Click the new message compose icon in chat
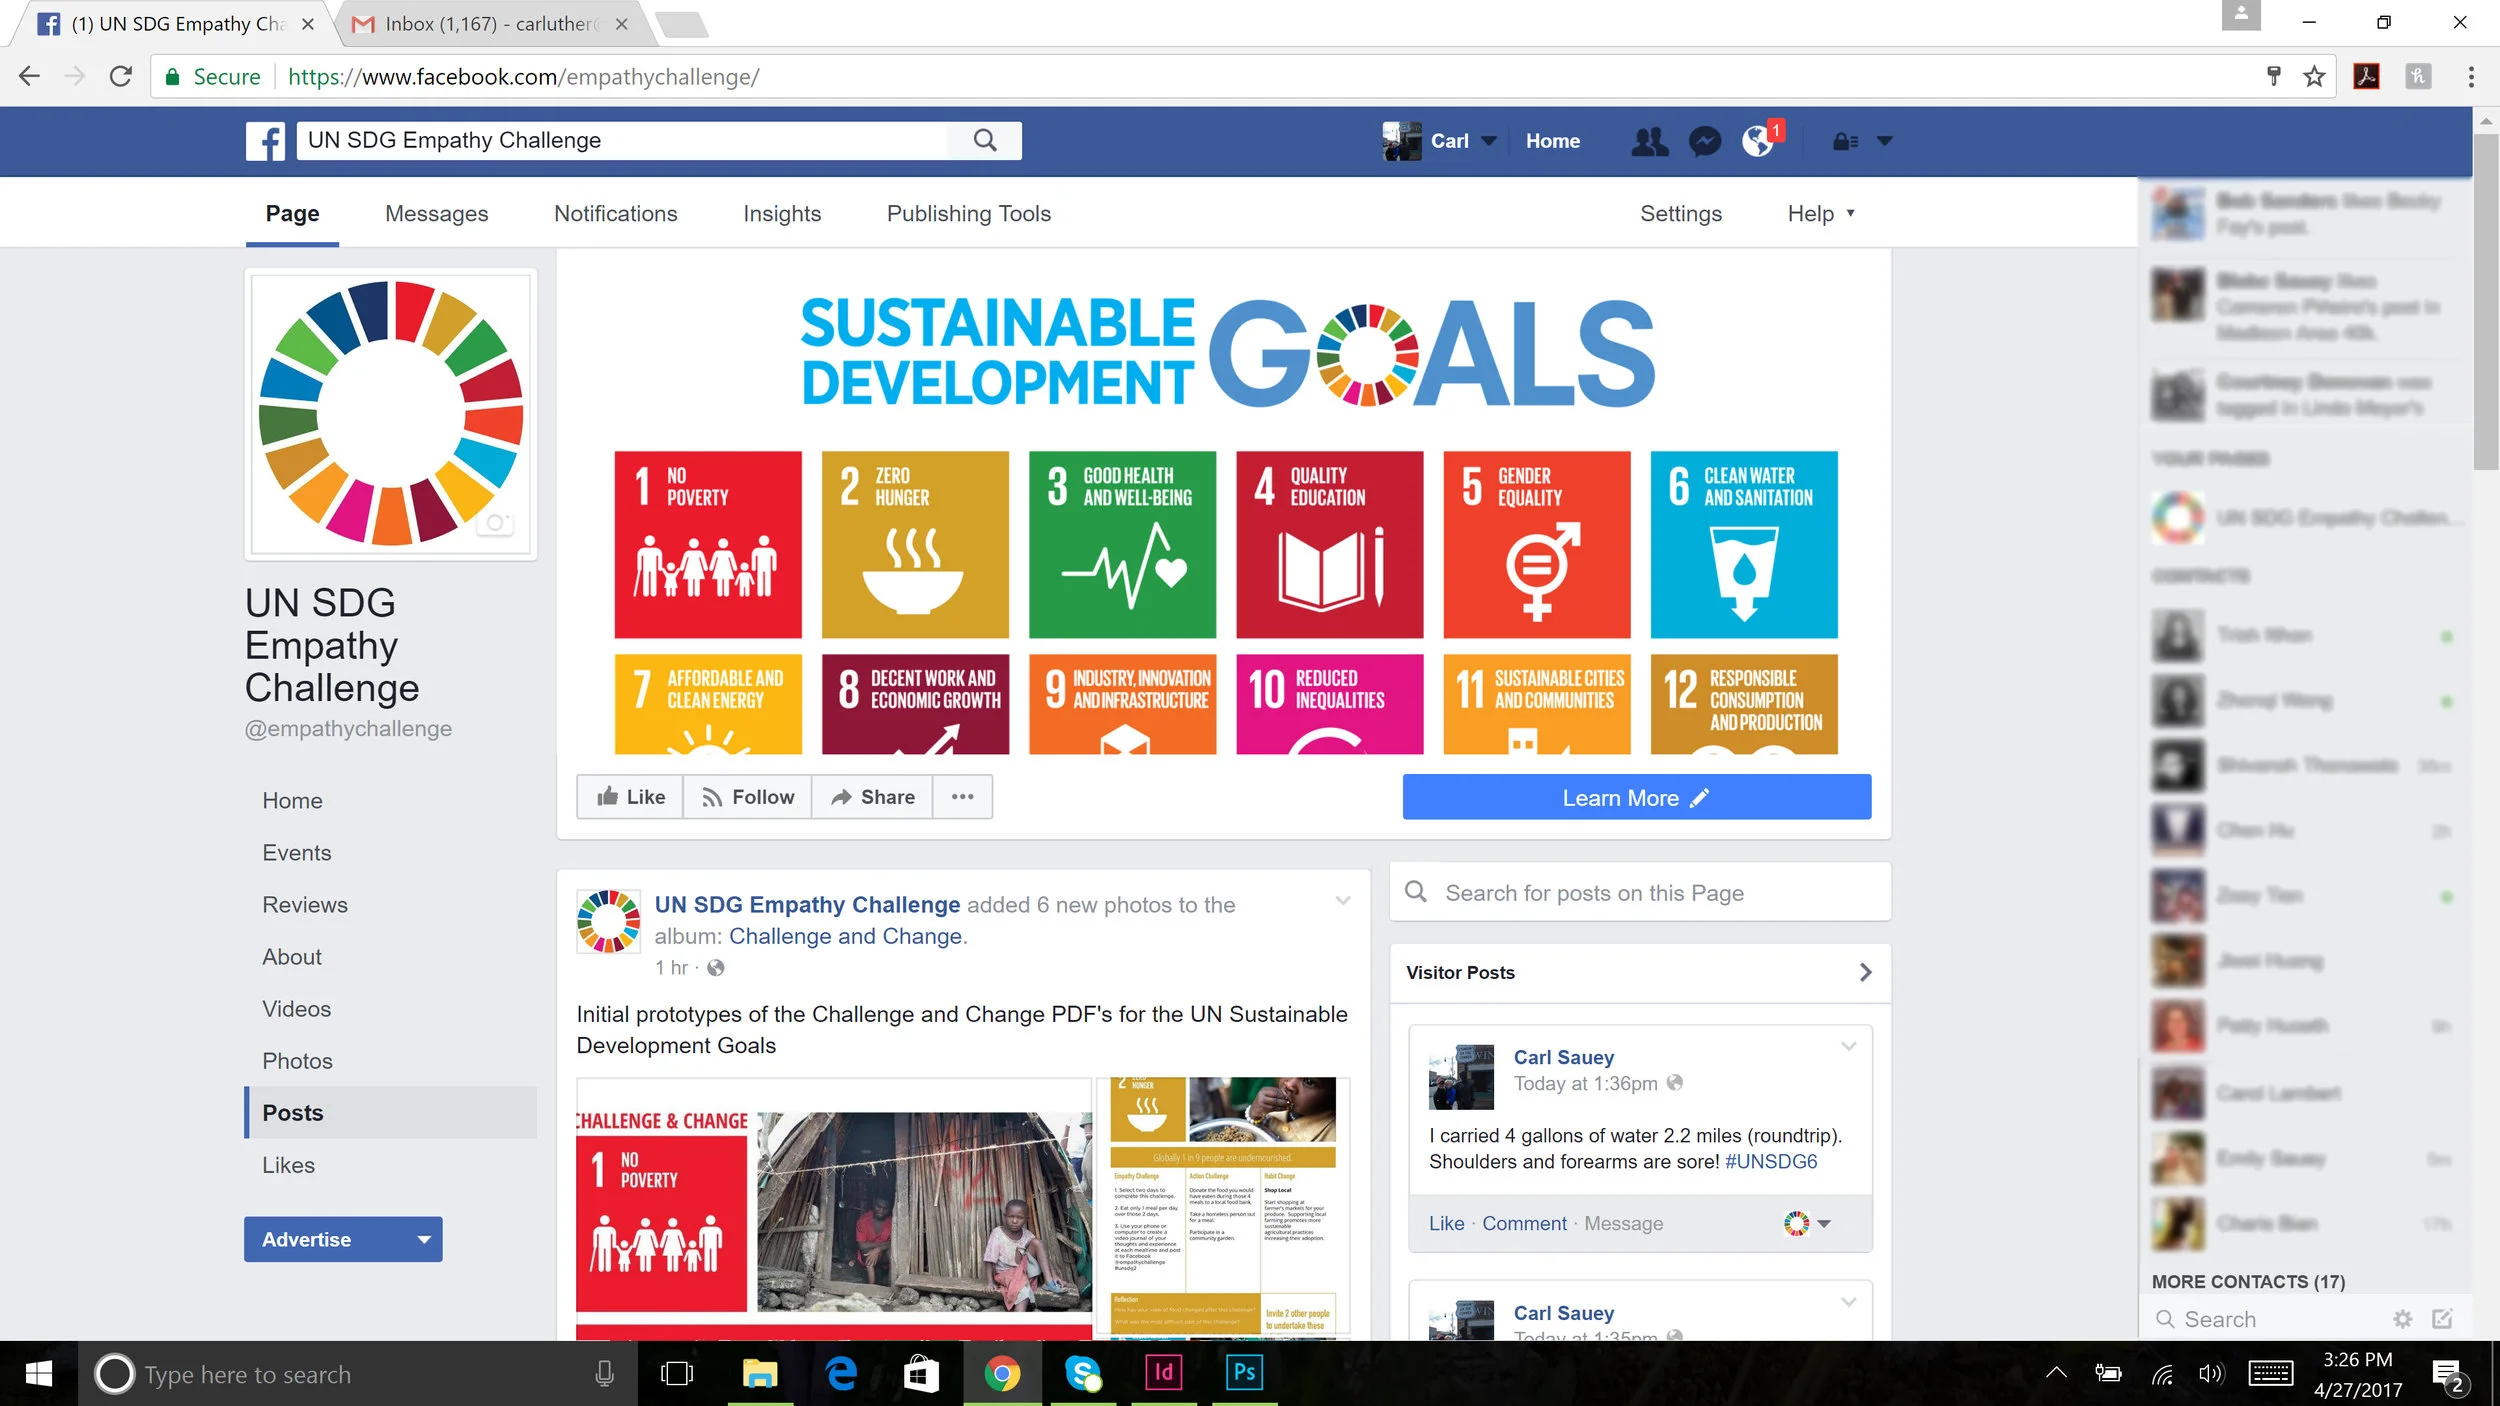The width and height of the screenshot is (2500, 1406). (2442, 1319)
